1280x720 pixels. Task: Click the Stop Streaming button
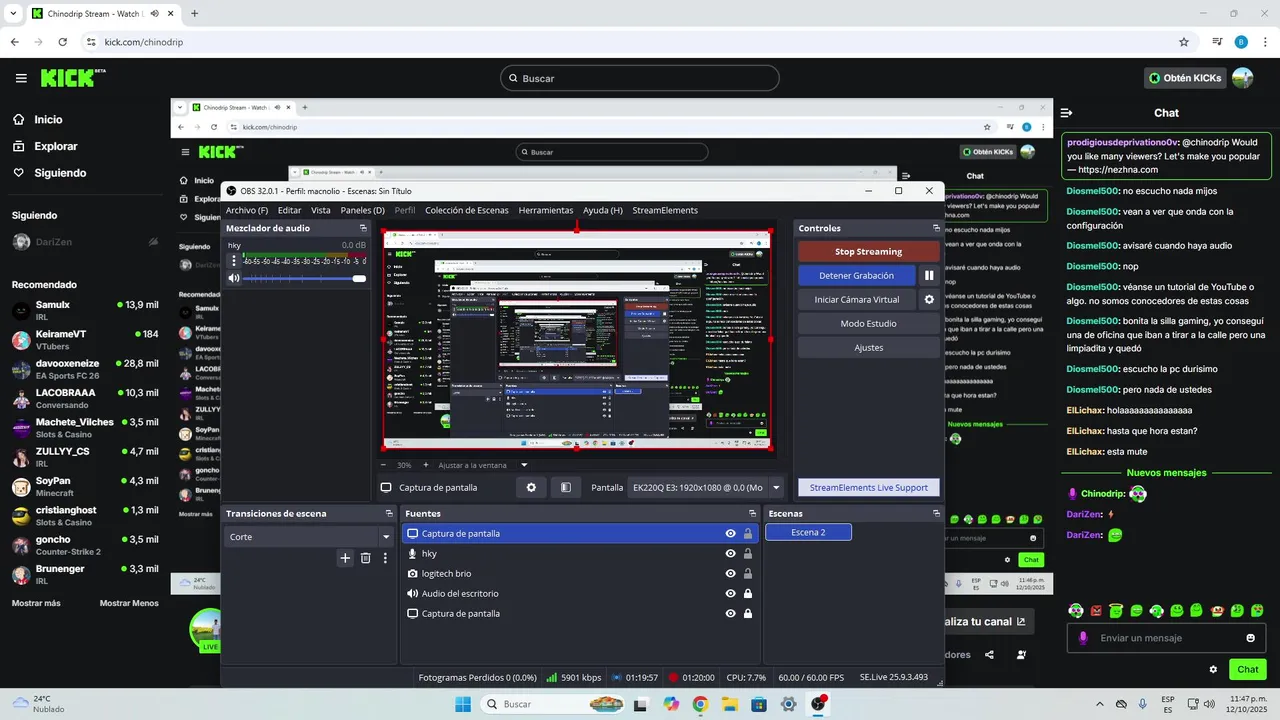point(868,251)
